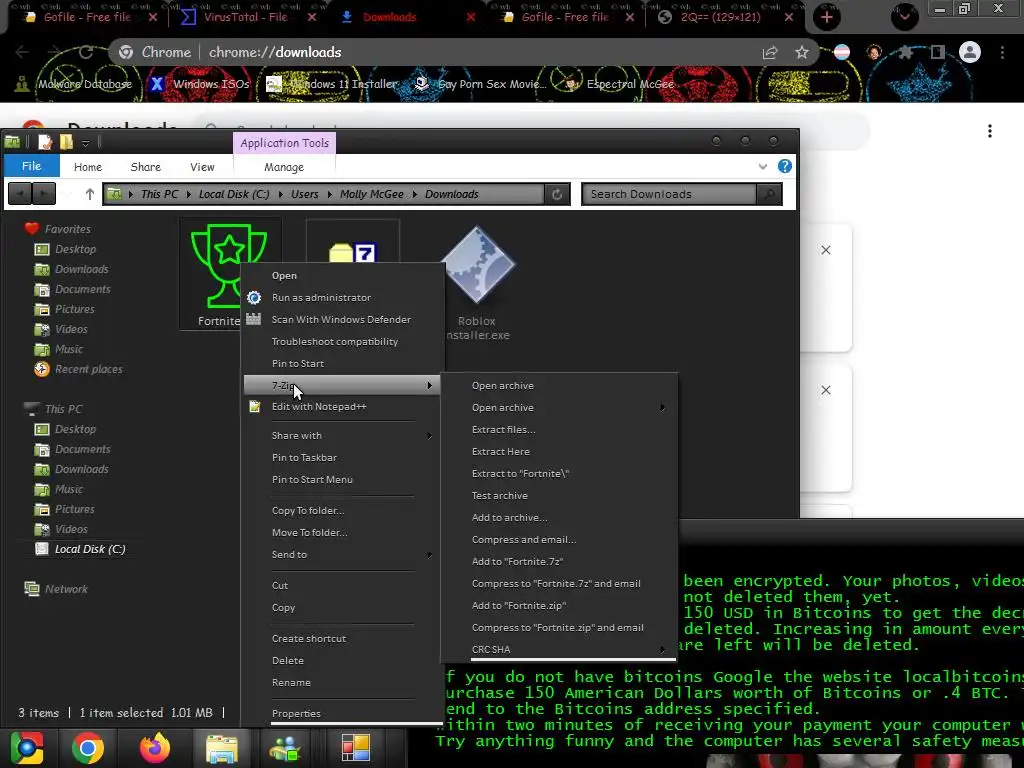The image size is (1024, 768).
Task: Click Explorer's refresh icon by the address bar
Action: pos(557,194)
